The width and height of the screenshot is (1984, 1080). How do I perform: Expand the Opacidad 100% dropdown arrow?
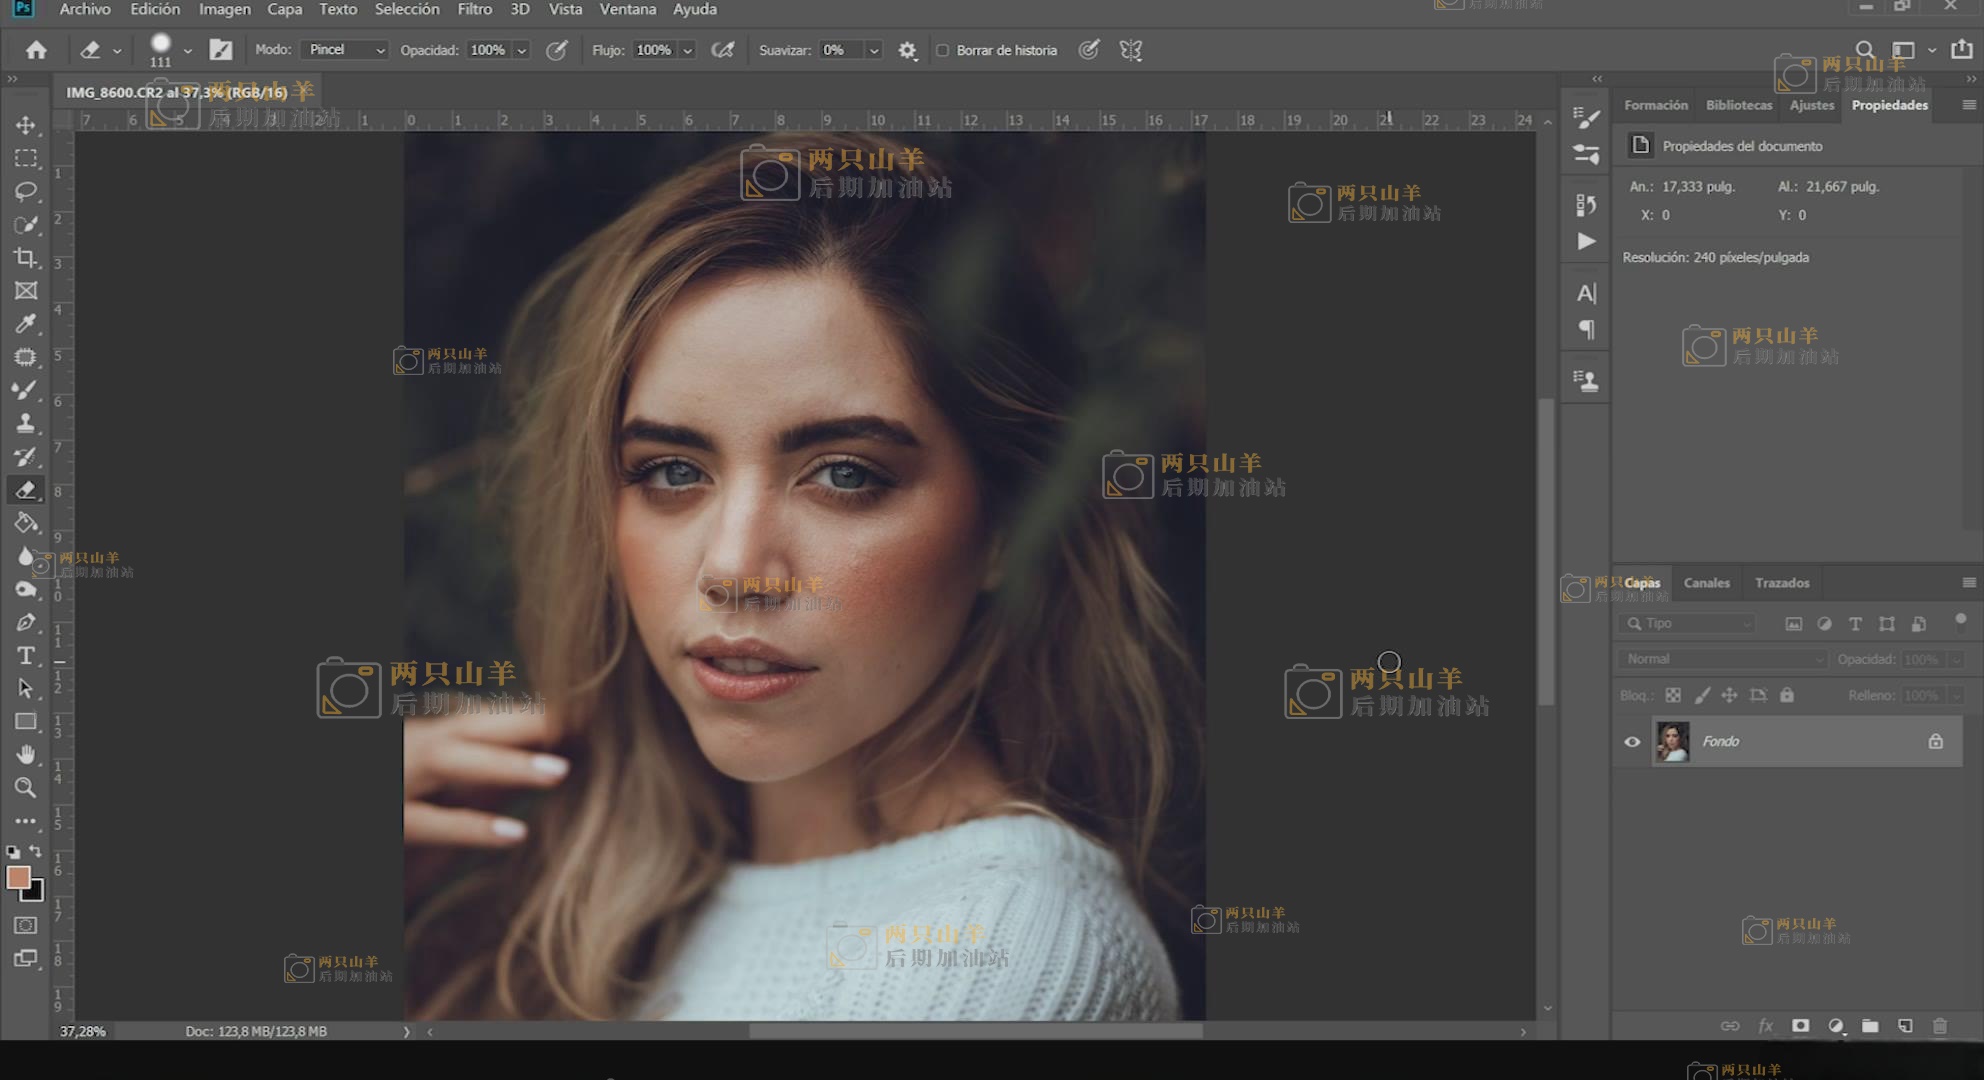[x=521, y=50]
